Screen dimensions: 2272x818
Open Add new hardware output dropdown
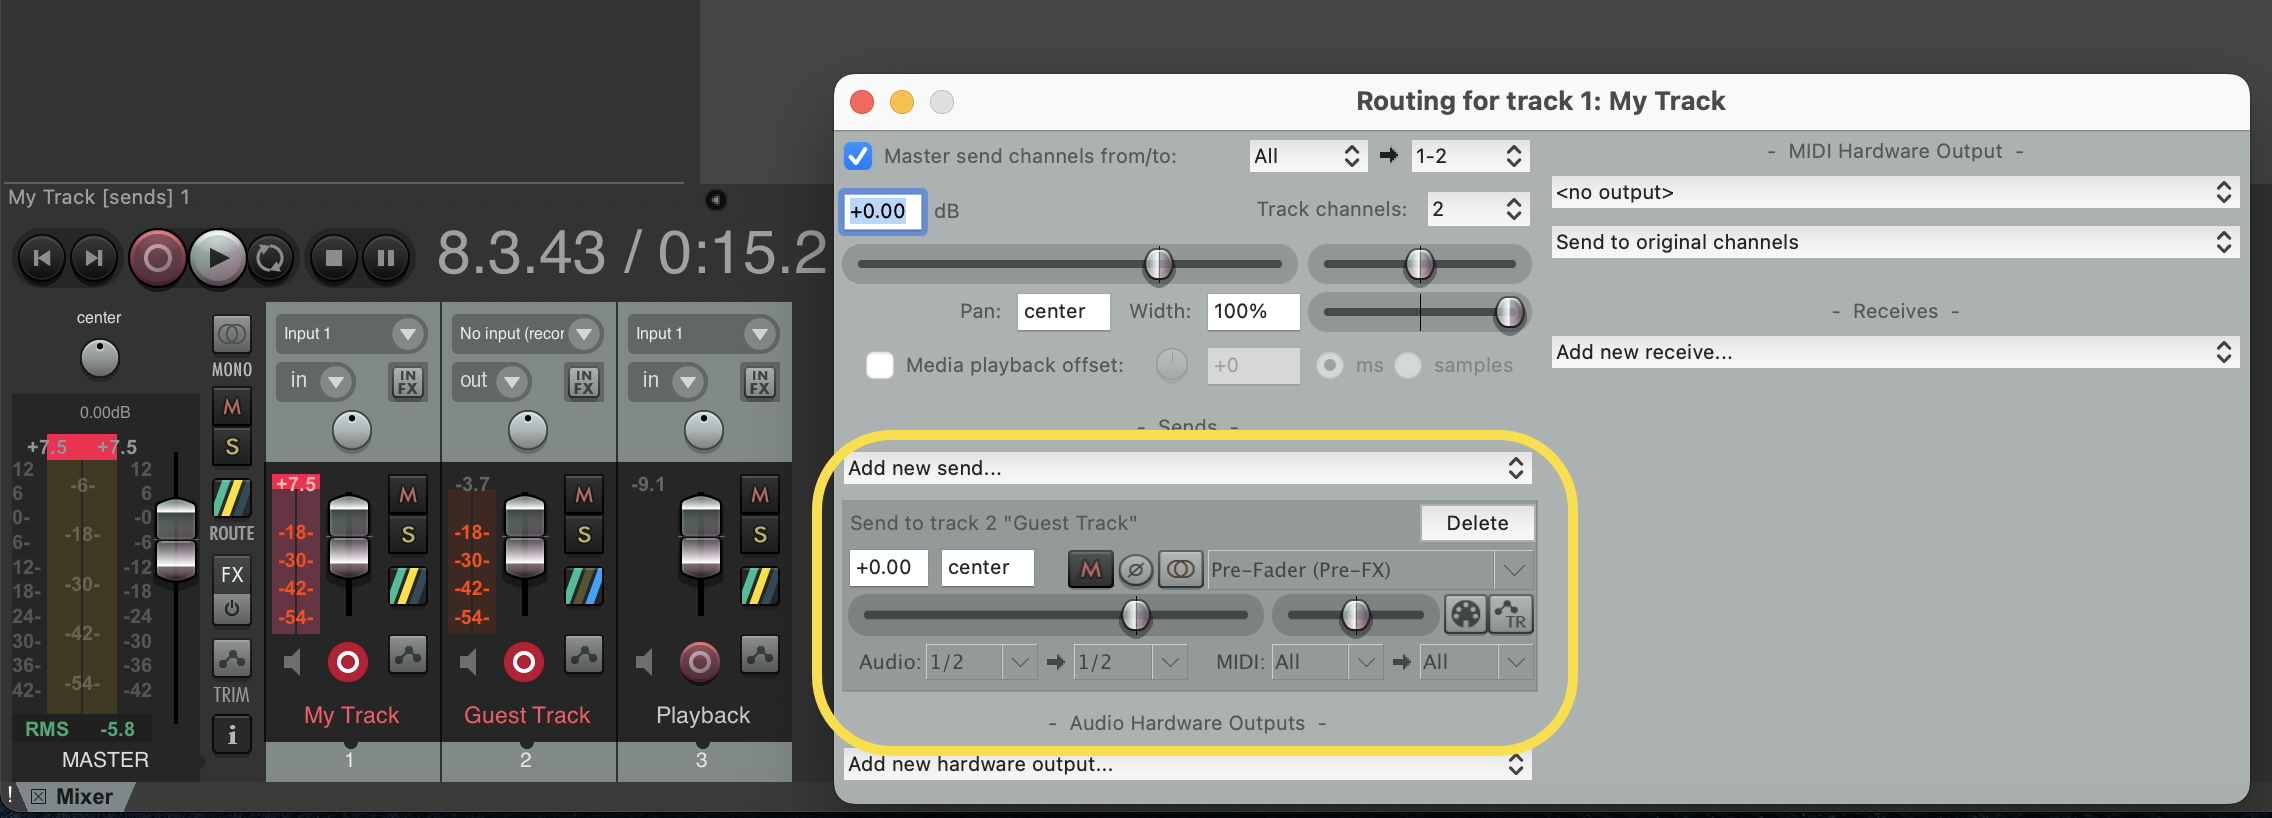click(x=1186, y=765)
